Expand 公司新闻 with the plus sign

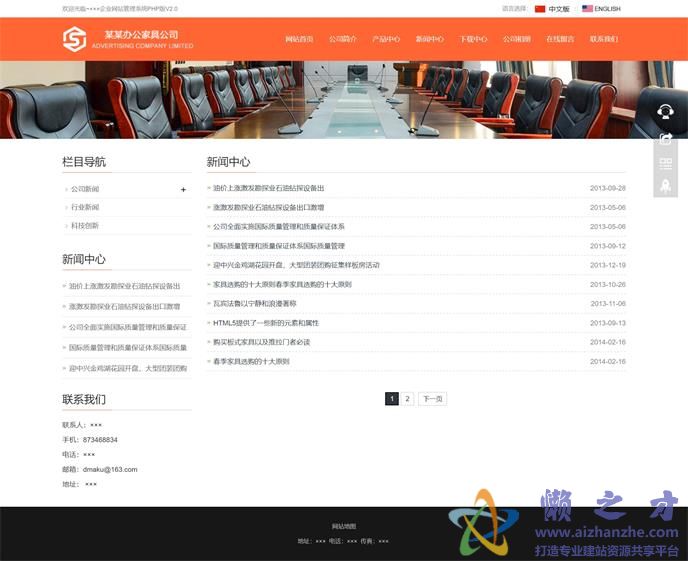pyautogui.click(x=183, y=189)
